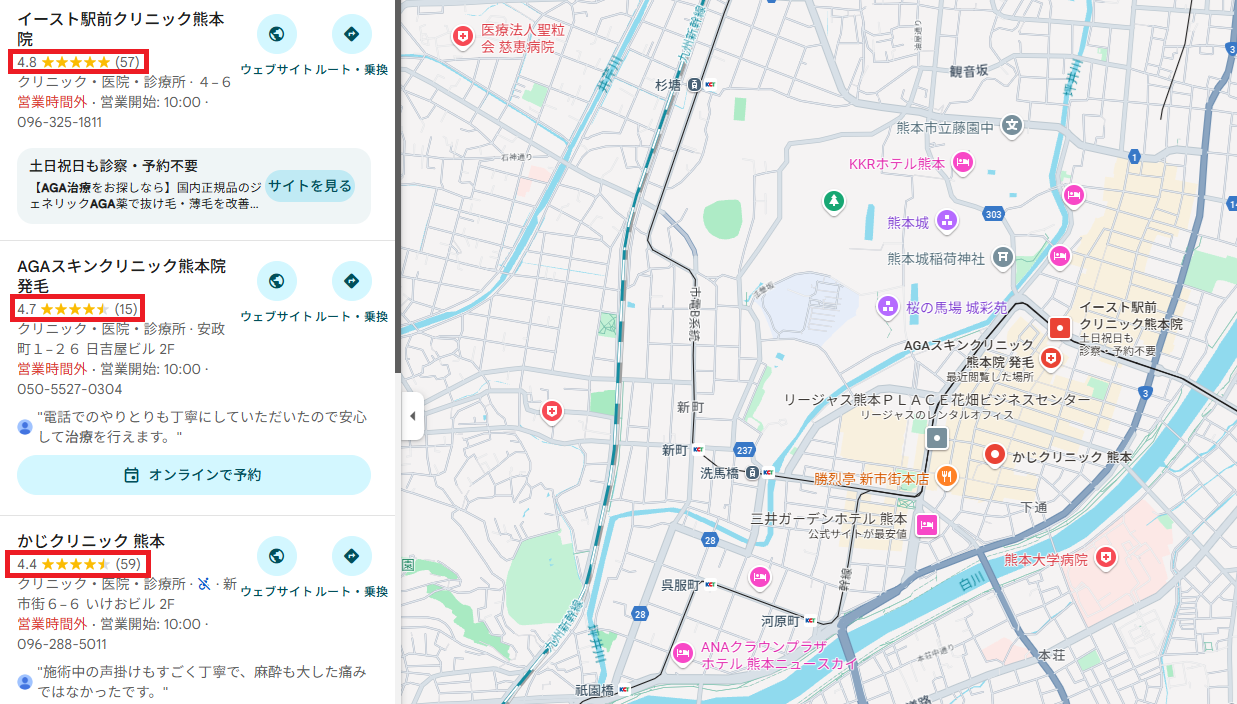The image size is (1237, 704).
Task: Click the 呉服町 tram stop label
Action: click(681, 584)
